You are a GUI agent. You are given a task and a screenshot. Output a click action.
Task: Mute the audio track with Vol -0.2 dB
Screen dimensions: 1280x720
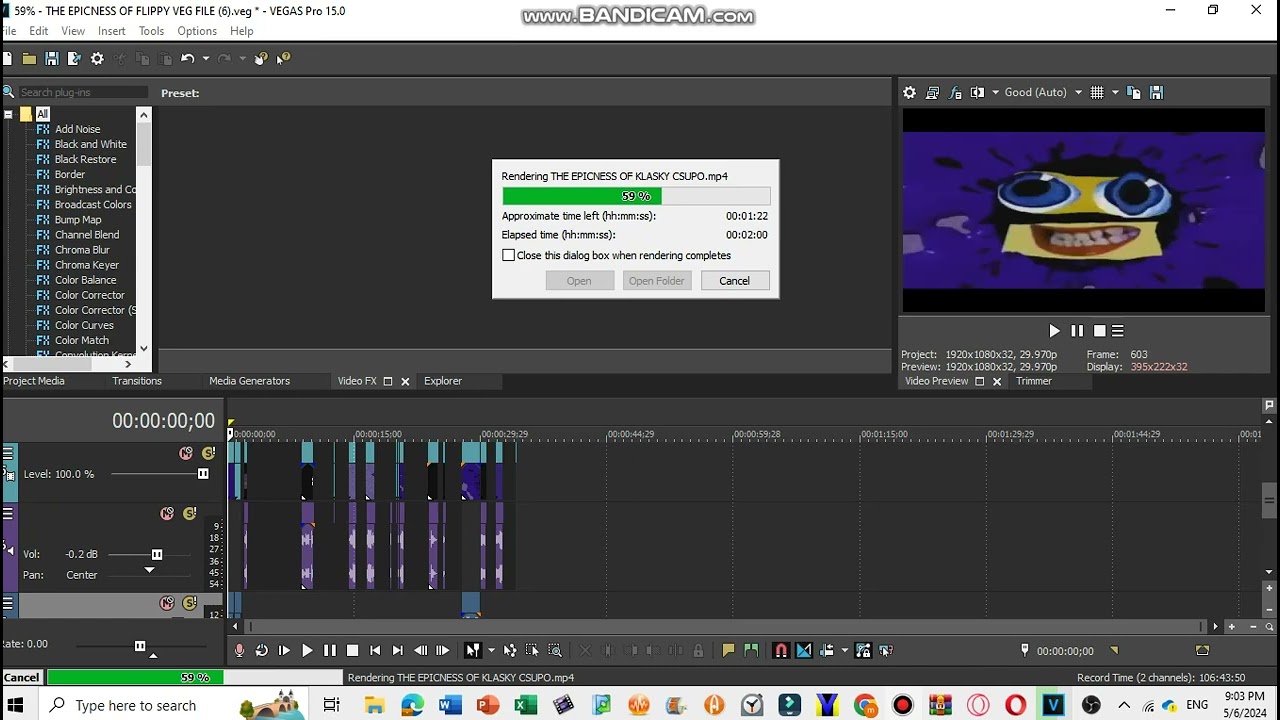click(167, 514)
